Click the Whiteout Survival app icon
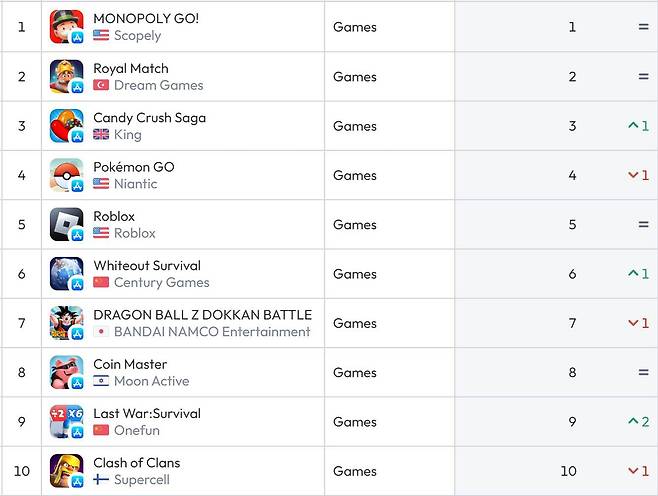 tap(66, 274)
